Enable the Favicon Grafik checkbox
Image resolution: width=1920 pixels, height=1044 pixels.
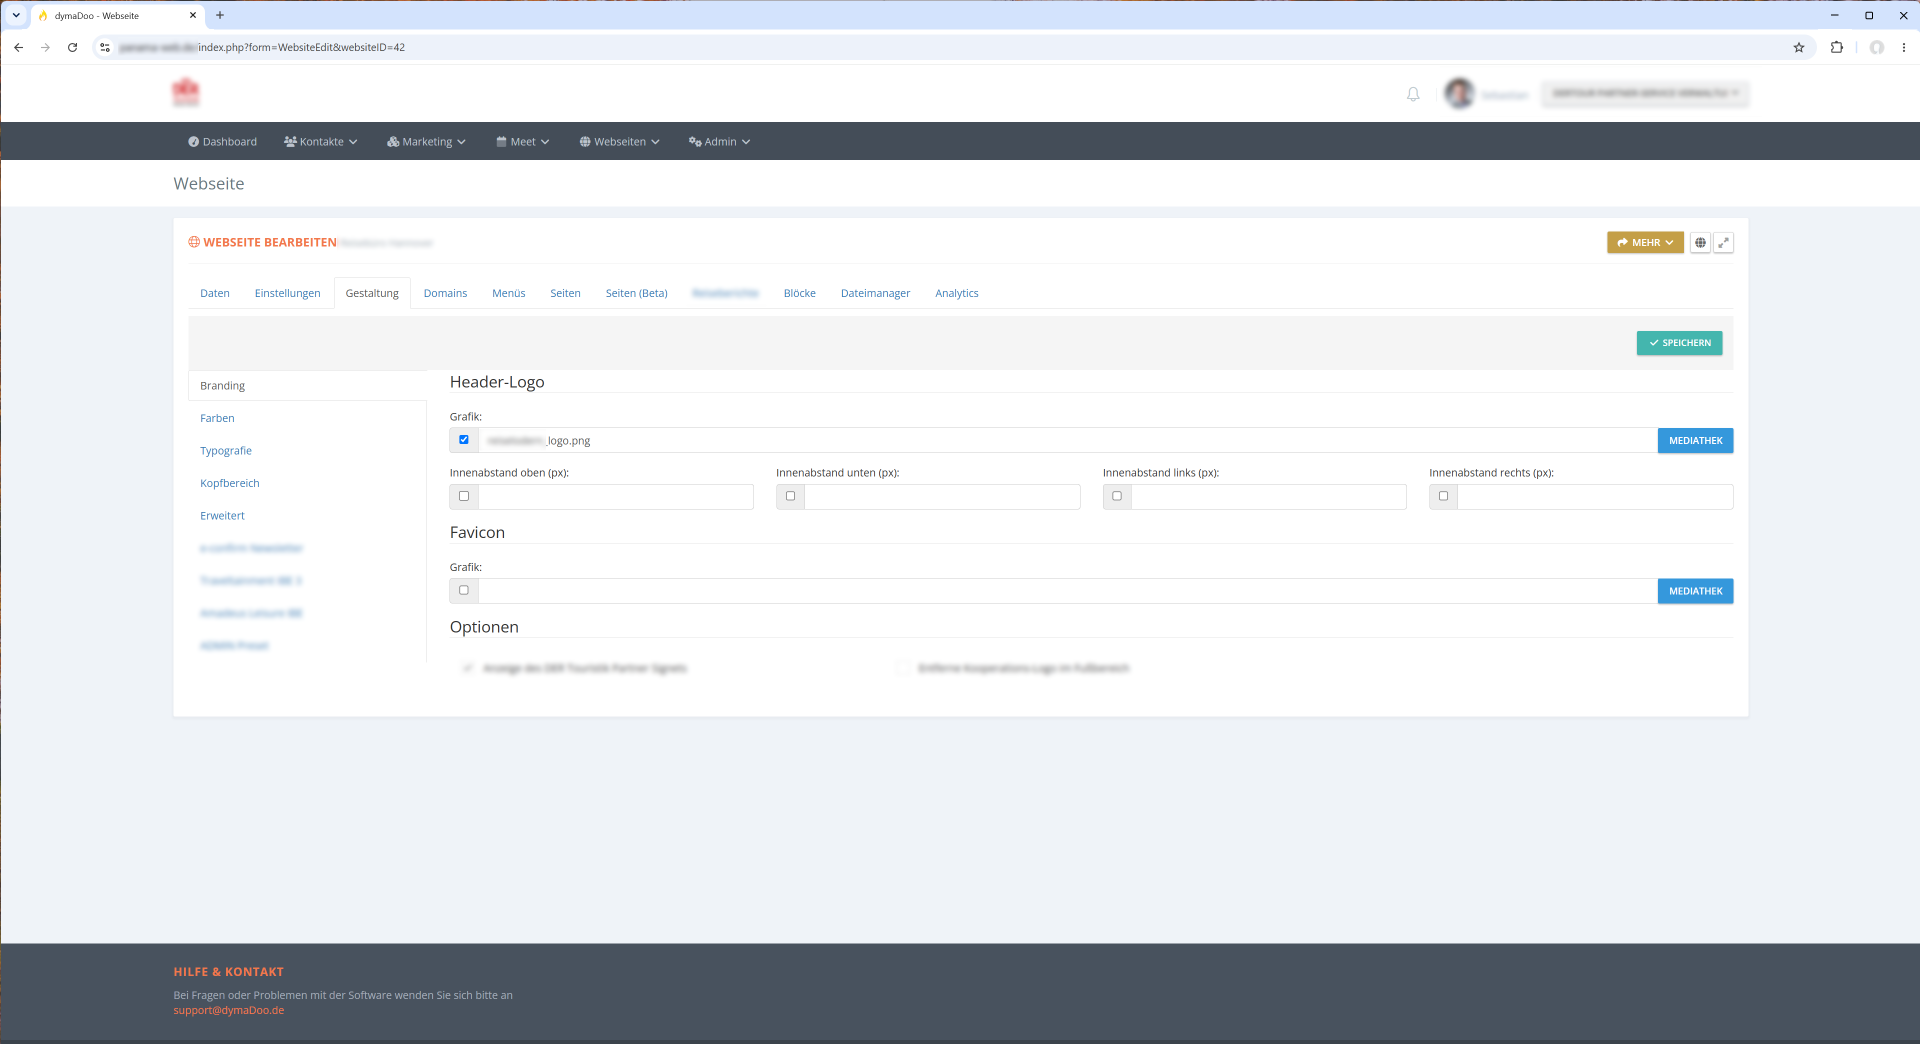464,590
